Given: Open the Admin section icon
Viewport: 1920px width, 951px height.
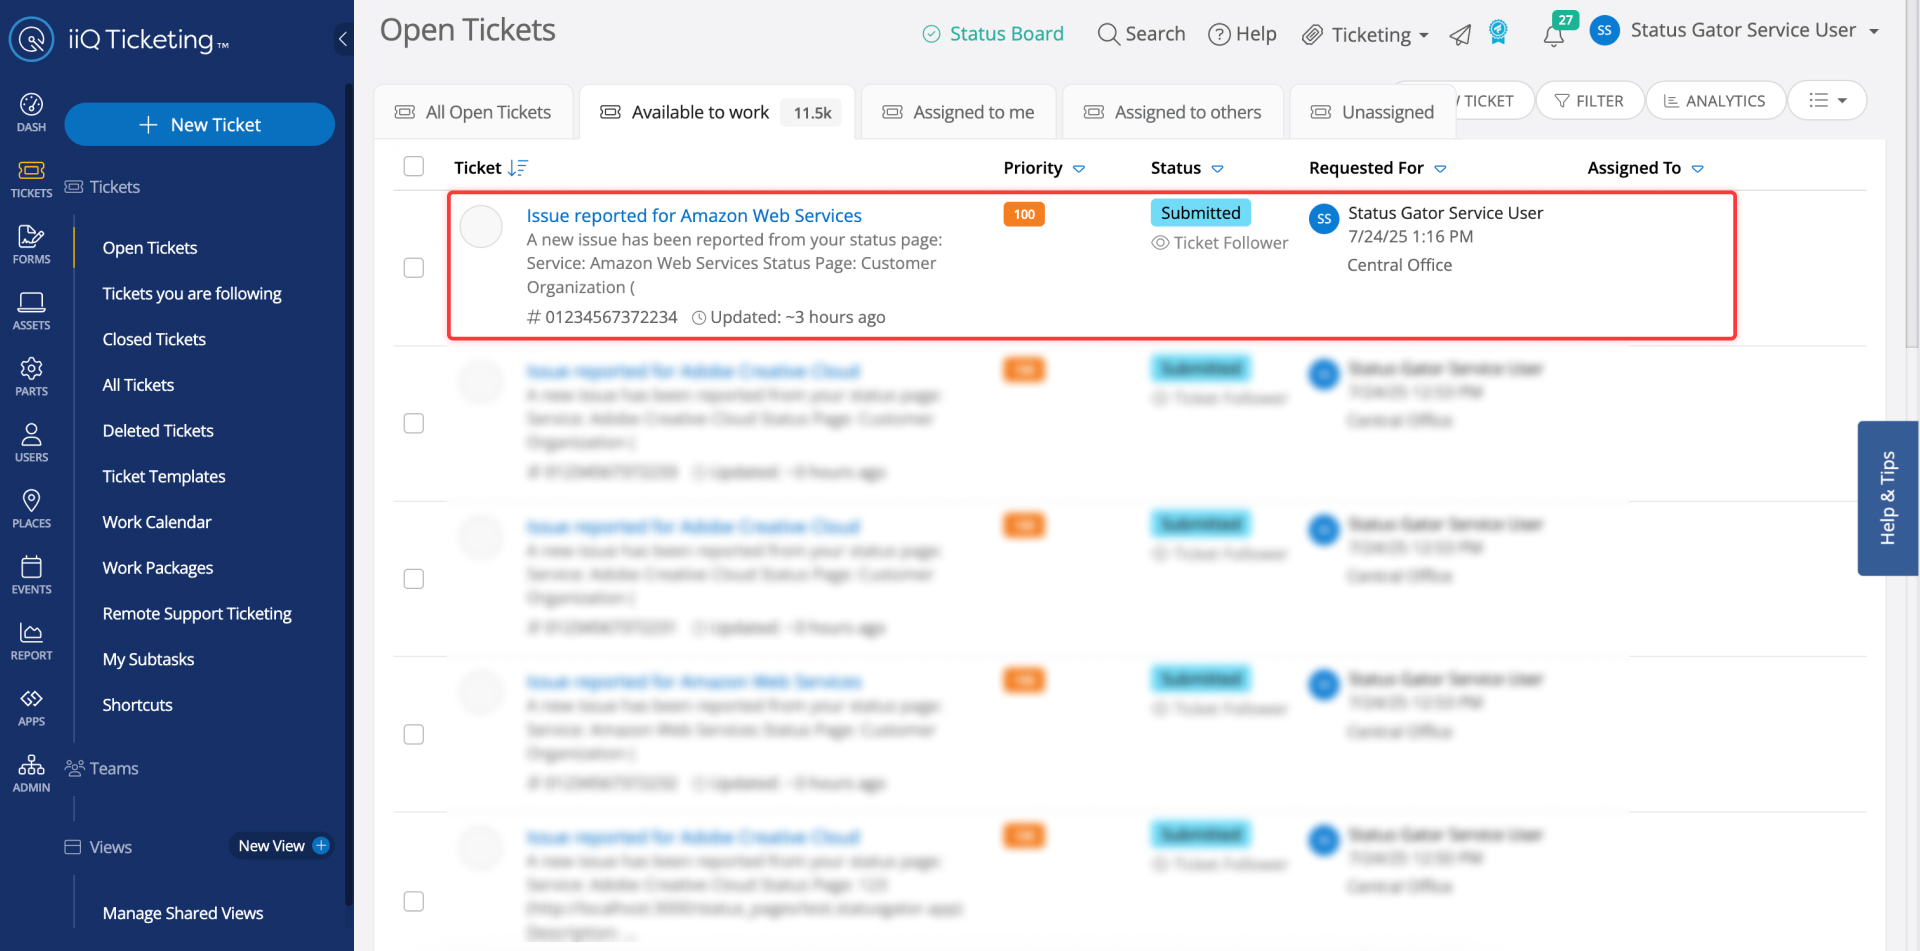Looking at the screenshot, I should [31, 772].
